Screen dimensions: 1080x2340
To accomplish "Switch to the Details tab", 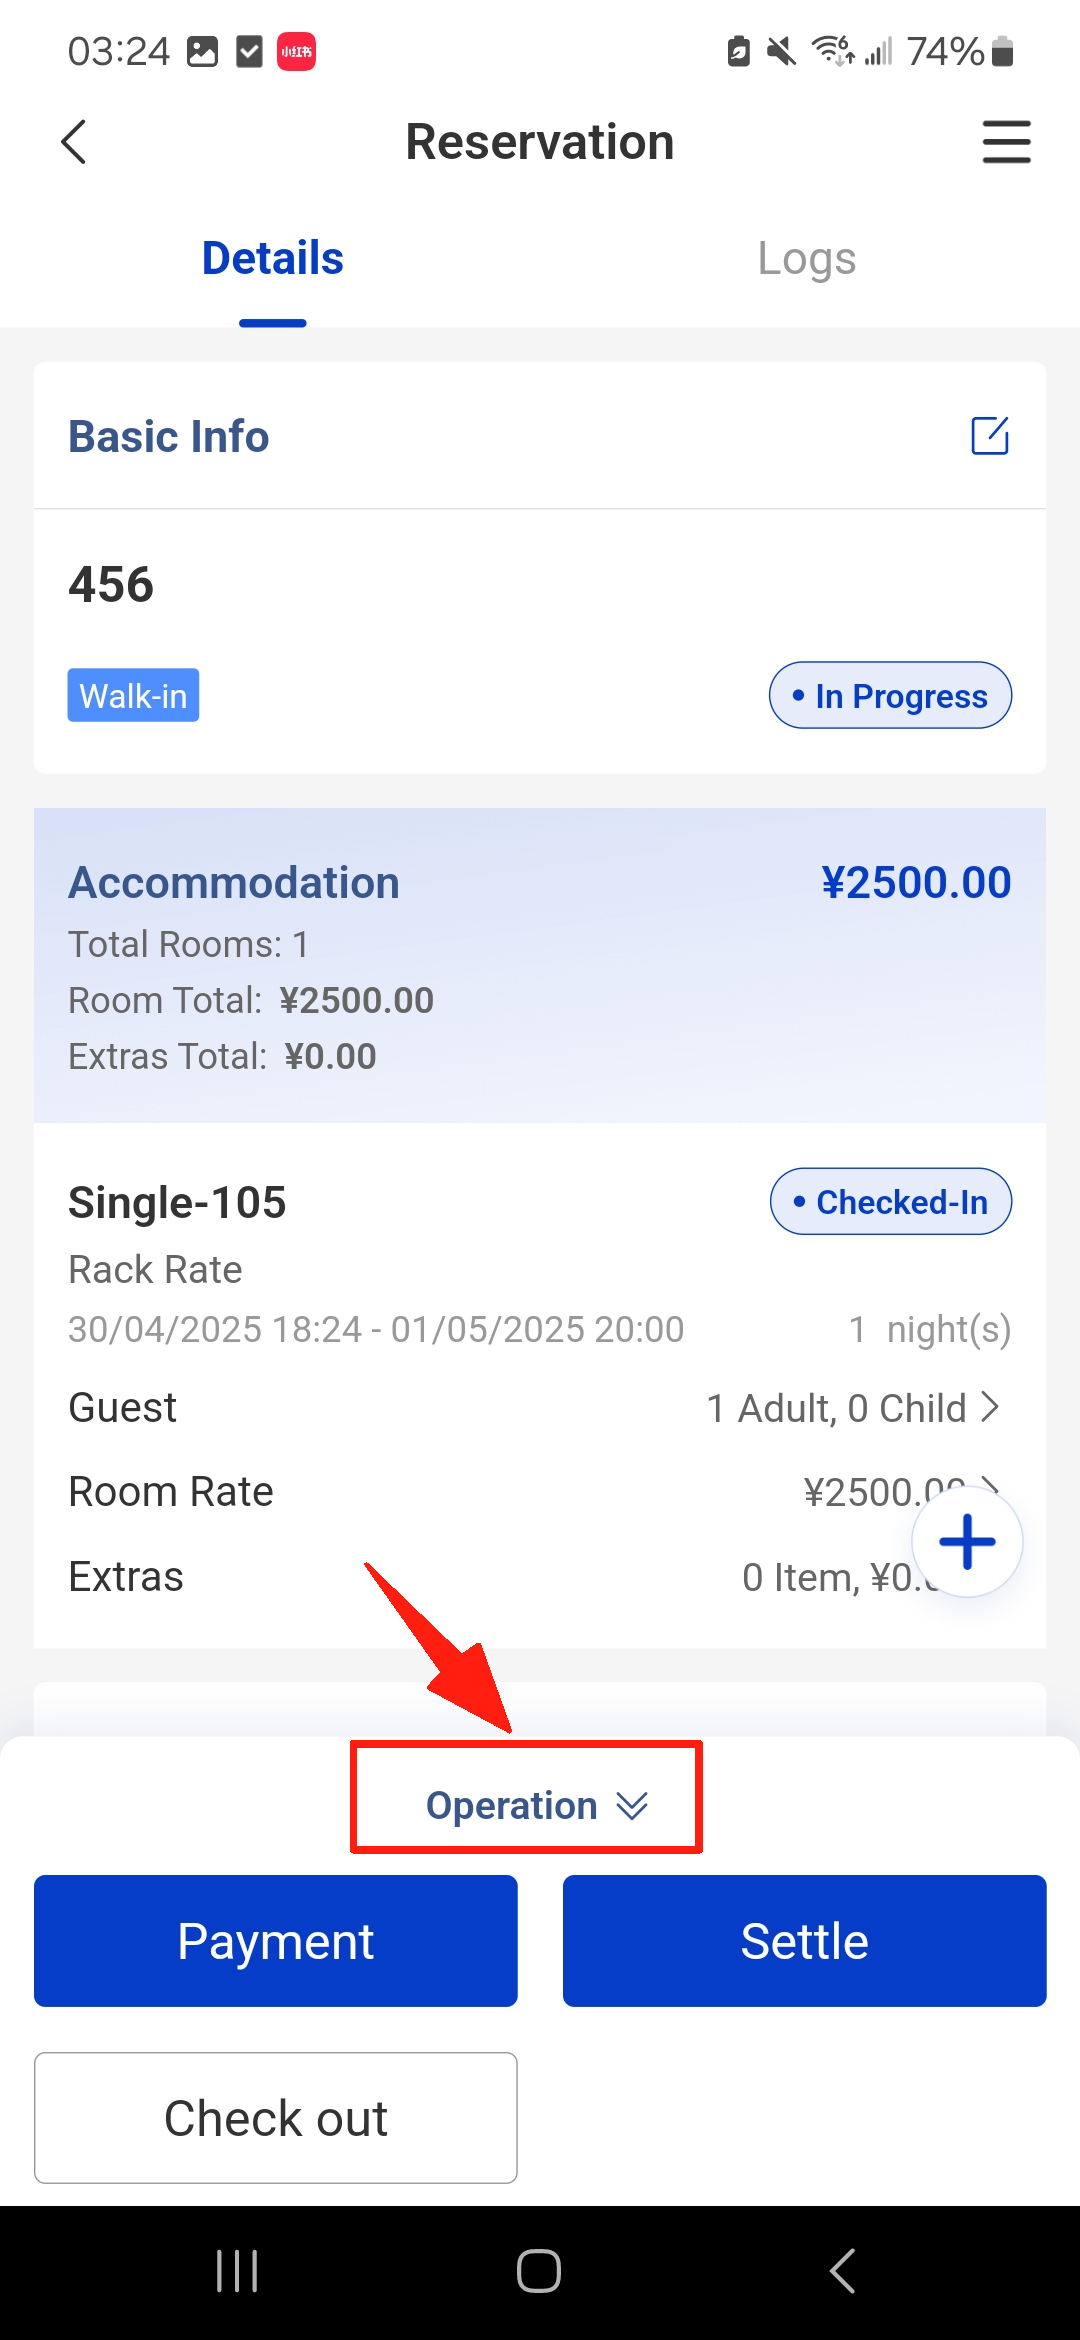I will pos(272,259).
